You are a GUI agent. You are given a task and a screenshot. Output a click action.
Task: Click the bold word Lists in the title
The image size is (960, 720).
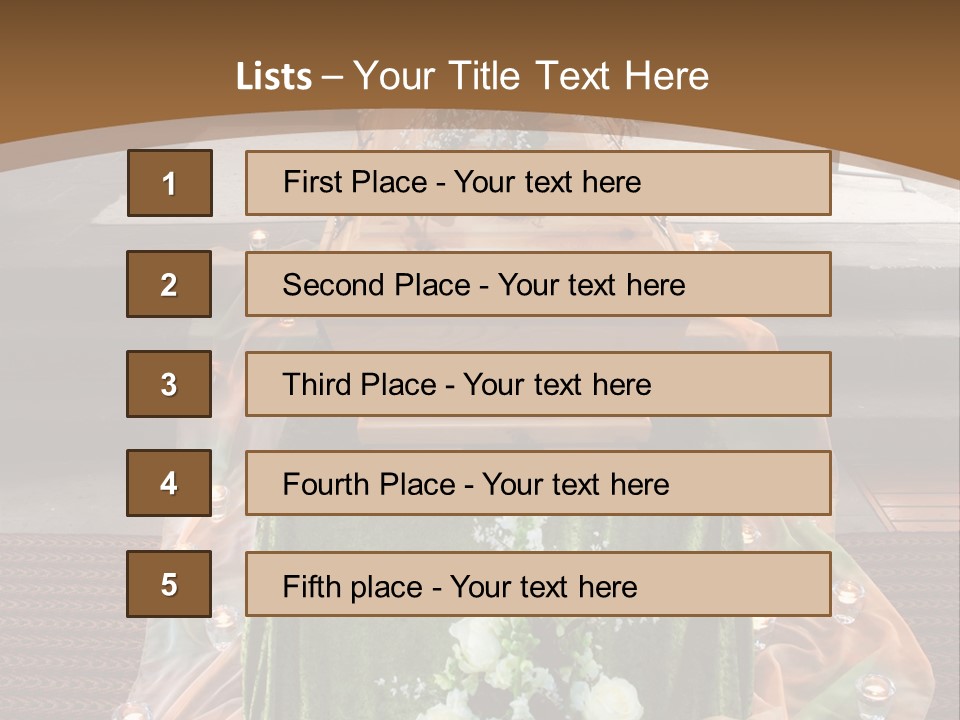(274, 77)
